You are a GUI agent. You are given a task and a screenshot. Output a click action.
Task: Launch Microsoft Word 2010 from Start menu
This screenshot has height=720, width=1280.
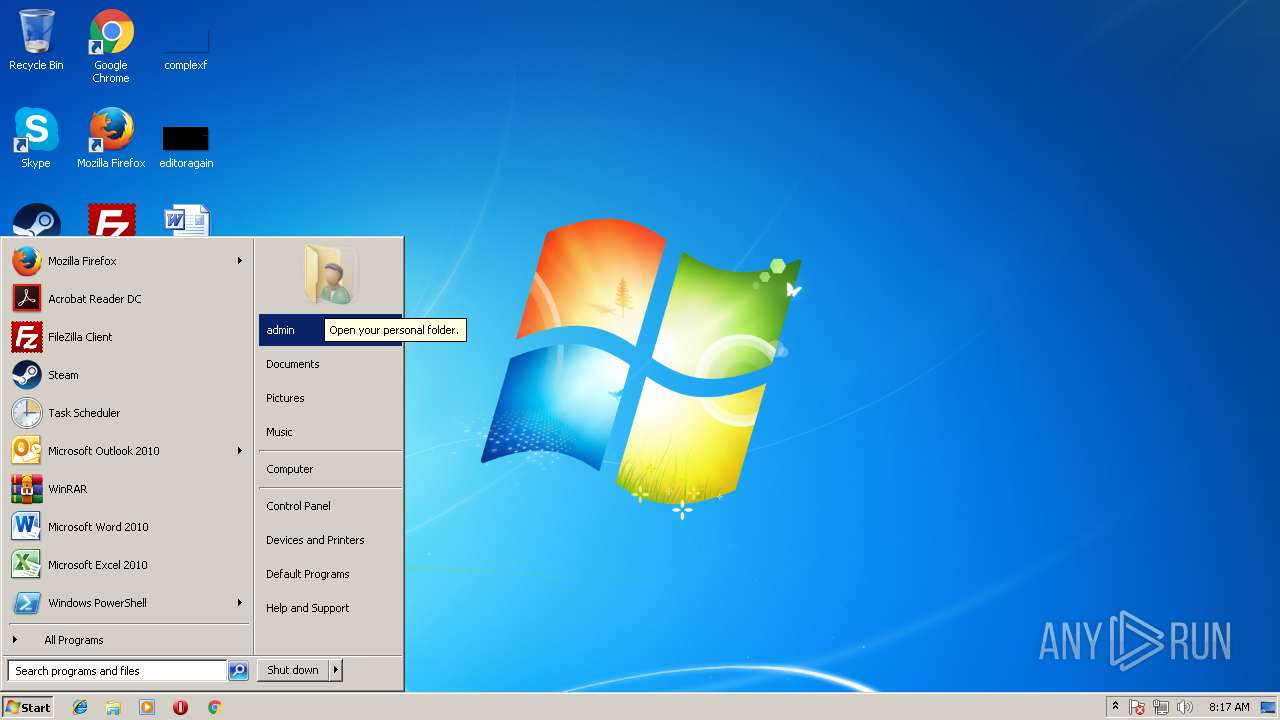pyautogui.click(x=127, y=527)
